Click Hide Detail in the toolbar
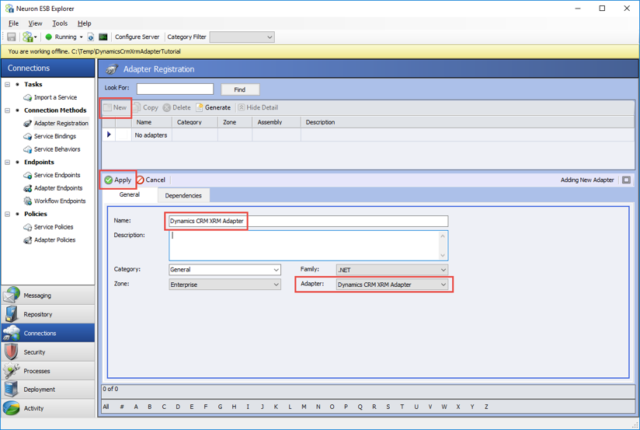This screenshot has height=430, width=640. click(x=258, y=108)
